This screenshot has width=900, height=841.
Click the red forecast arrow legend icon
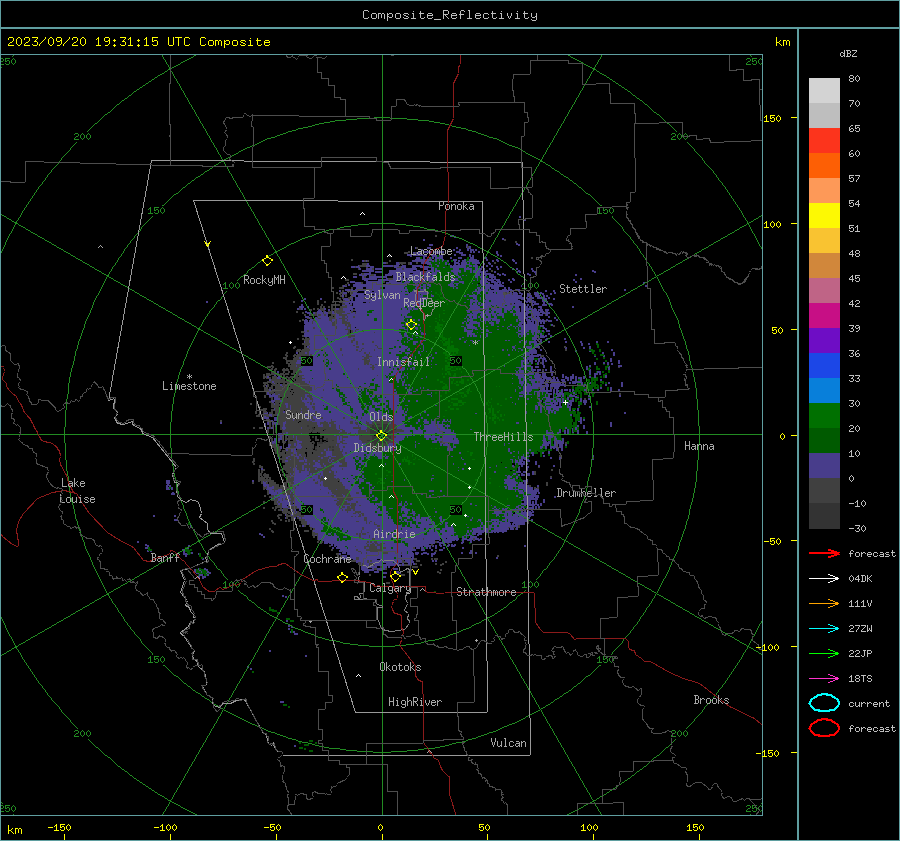click(824, 553)
